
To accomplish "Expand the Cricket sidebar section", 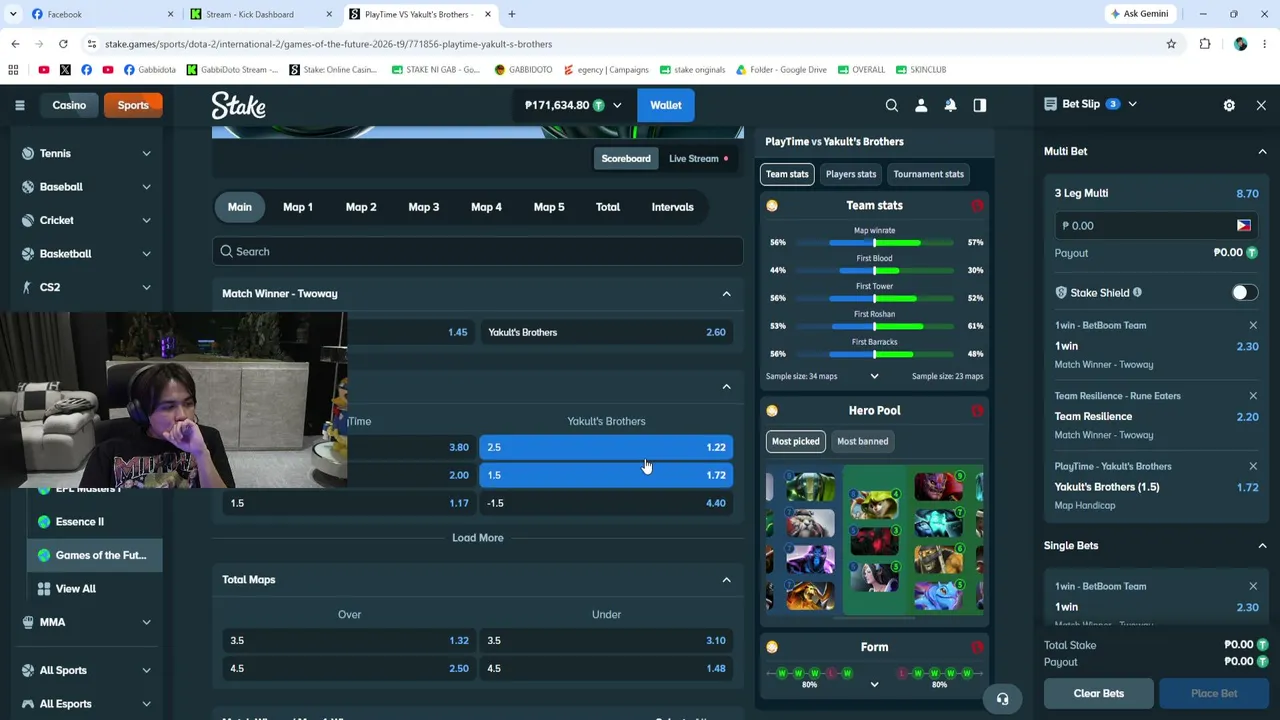I will 146,220.
